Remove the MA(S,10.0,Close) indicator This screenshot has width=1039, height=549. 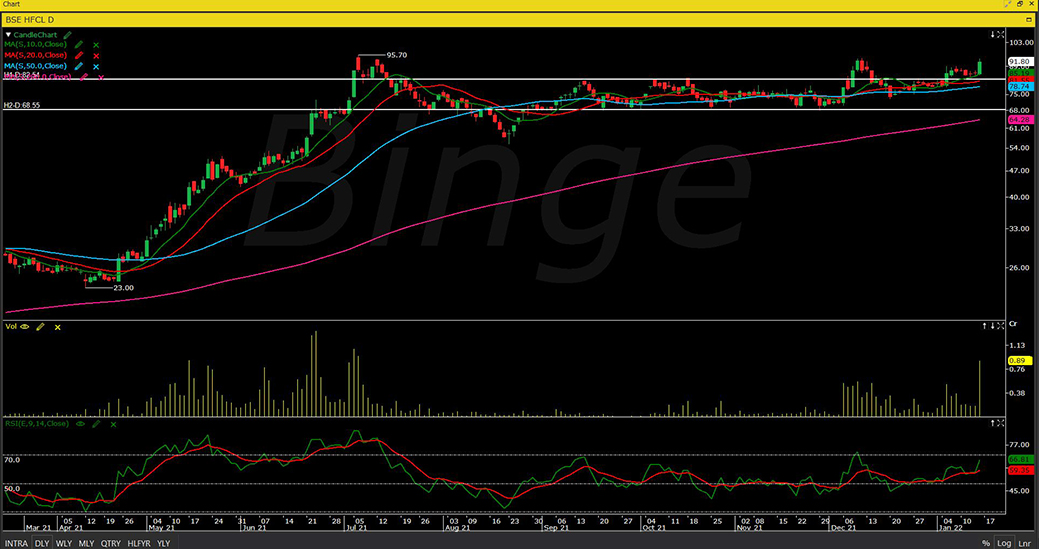click(96, 44)
